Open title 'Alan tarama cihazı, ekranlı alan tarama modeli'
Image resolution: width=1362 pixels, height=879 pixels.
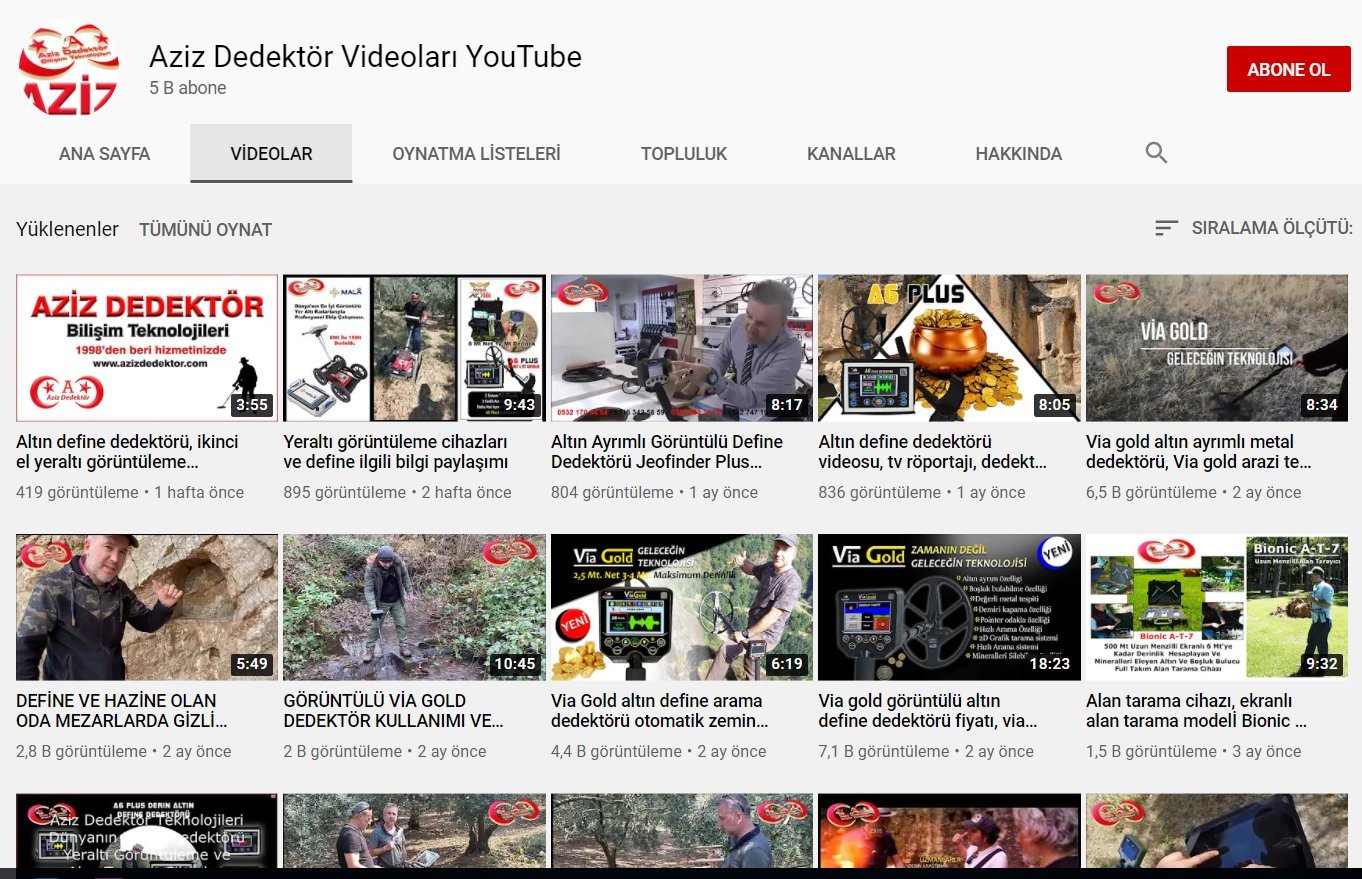(x=1196, y=711)
